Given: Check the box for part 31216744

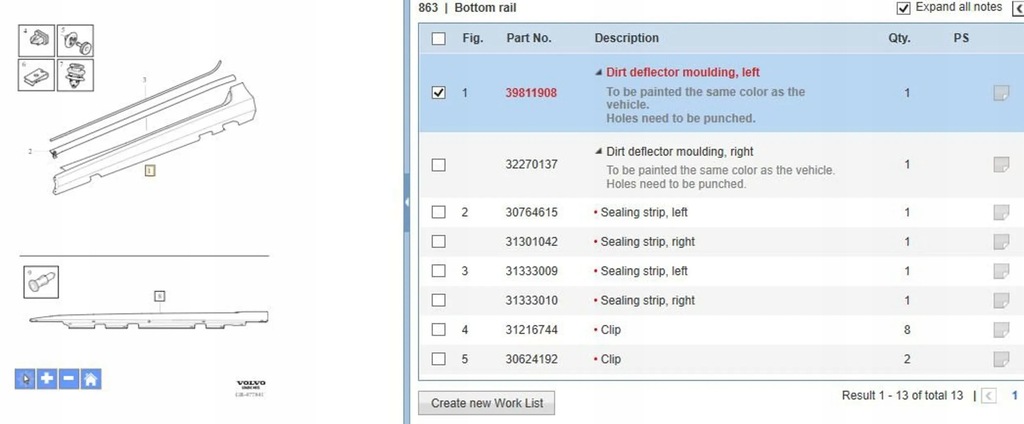Looking at the screenshot, I should pyautogui.click(x=439, y=330).
